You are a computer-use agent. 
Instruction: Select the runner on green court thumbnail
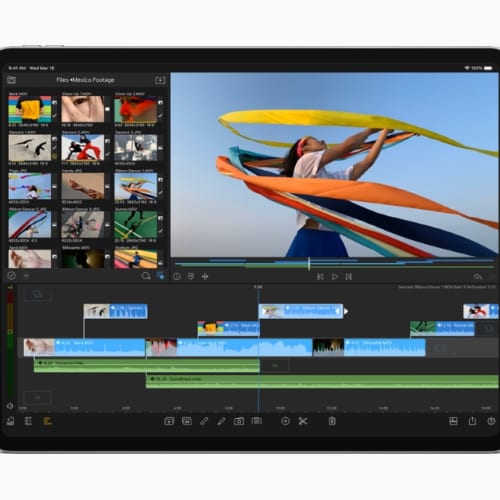tap(136, 225)
